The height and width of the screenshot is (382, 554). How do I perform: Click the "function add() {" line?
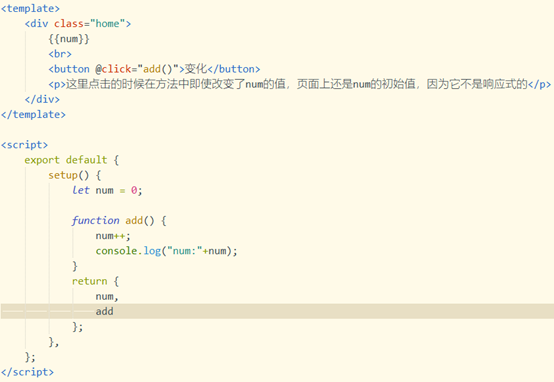coord(119,221)
